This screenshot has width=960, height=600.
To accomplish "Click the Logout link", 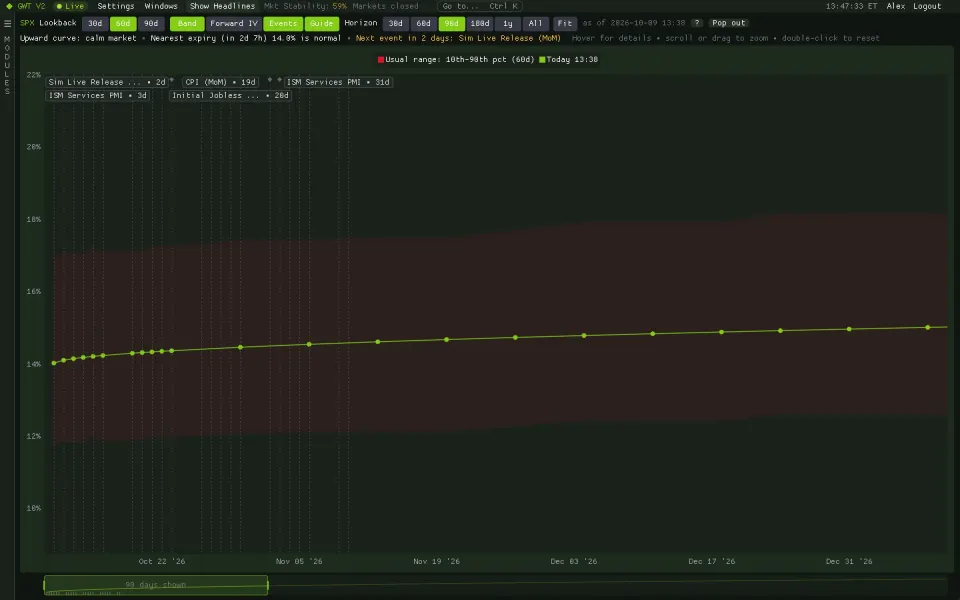I will pos(927,6).
